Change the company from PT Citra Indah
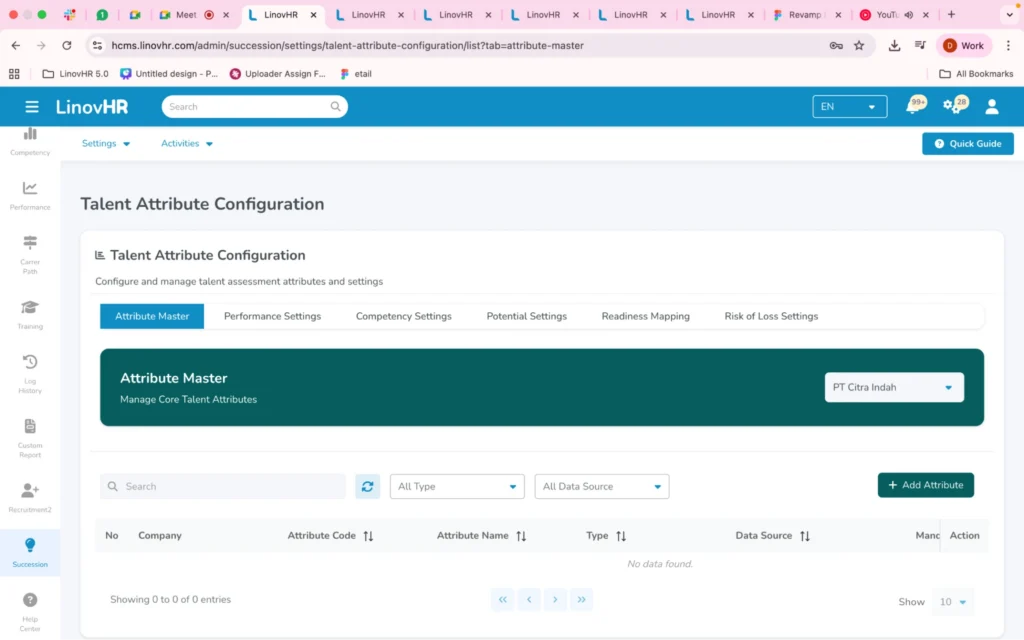The image size is (1024, 640). pos(893,387)
